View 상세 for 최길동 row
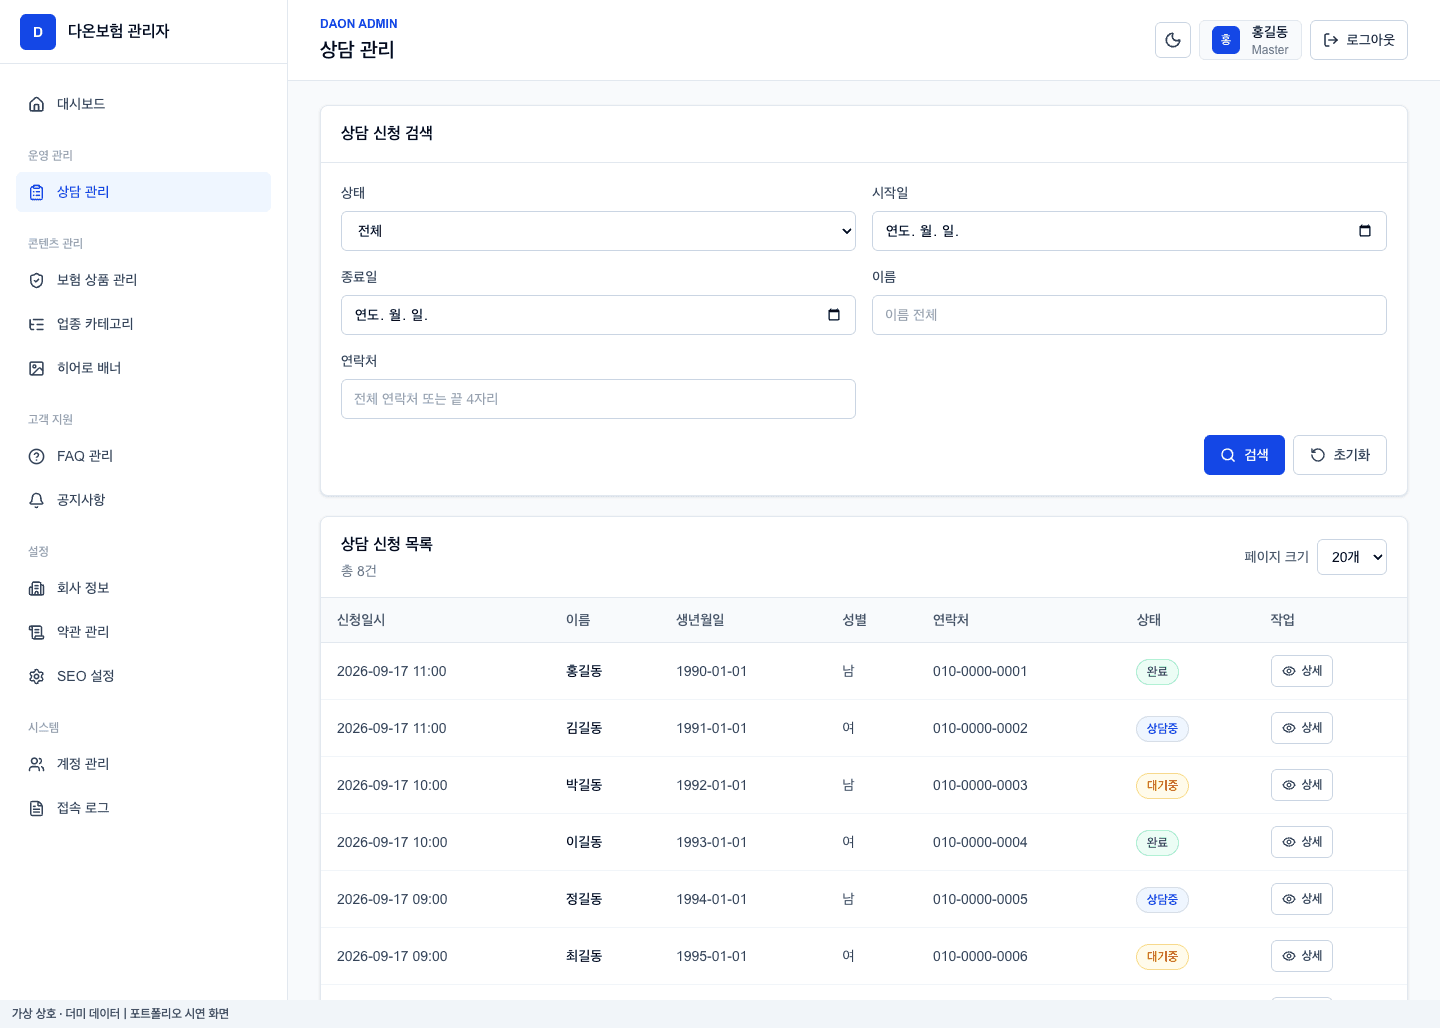1440x1028 pixels. tap(1301, 956)
